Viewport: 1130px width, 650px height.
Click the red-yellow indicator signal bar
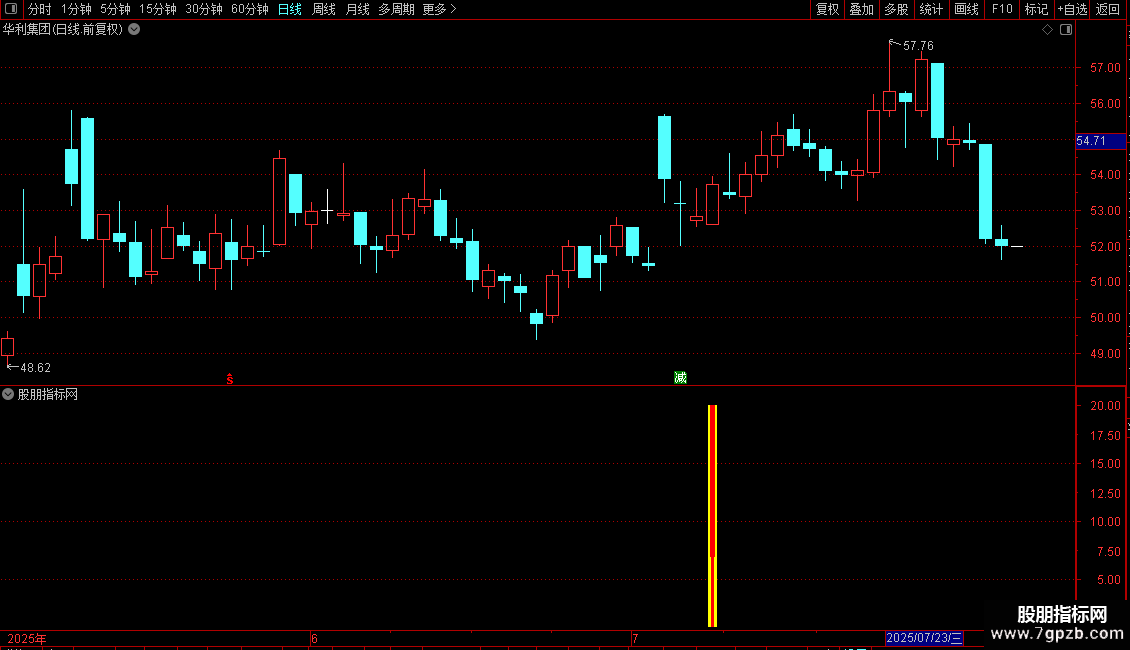[x=712, y=516]
